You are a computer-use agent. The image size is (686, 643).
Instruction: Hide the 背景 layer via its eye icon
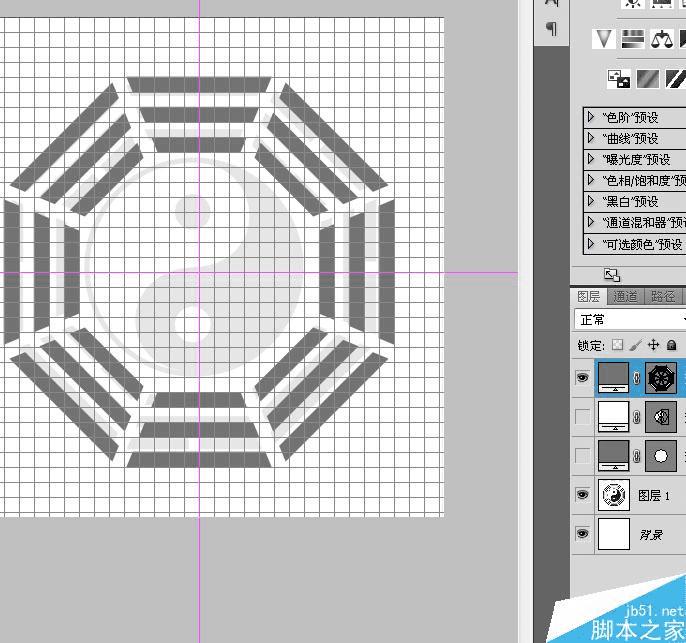click(x=582, y=534)
